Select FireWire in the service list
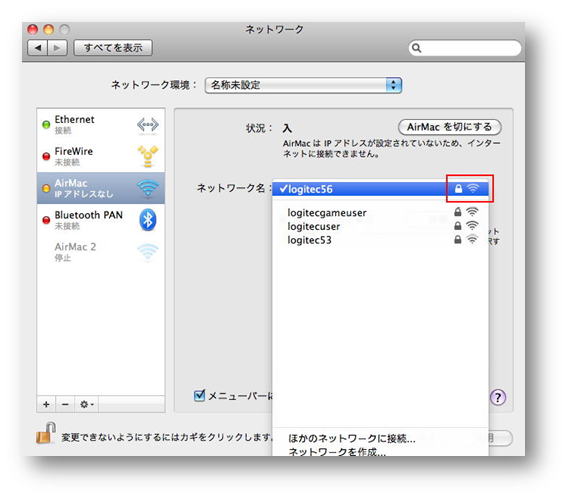 [101, 156]
